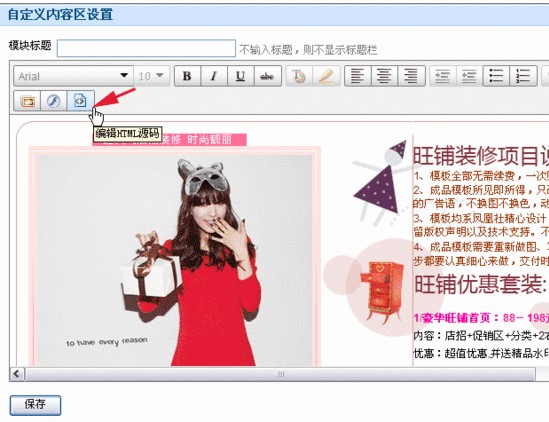The image size is (549, 422).
Task: Click the 自定义内容区设置 header title
Action: pyautogui.click(x=60, y=15)
